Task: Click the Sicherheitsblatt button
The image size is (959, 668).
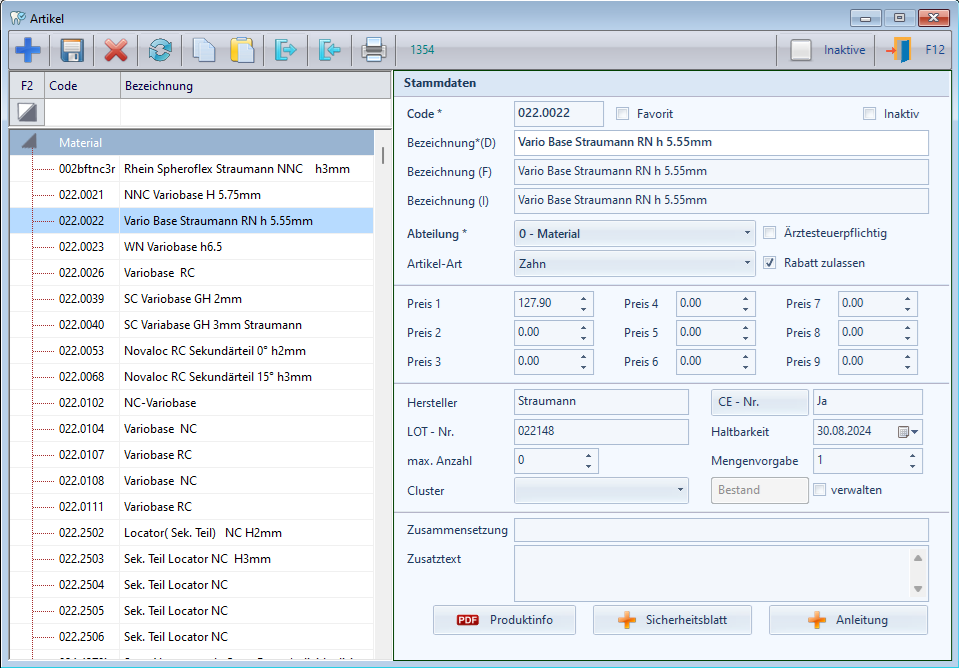Action: coord(672,620)
